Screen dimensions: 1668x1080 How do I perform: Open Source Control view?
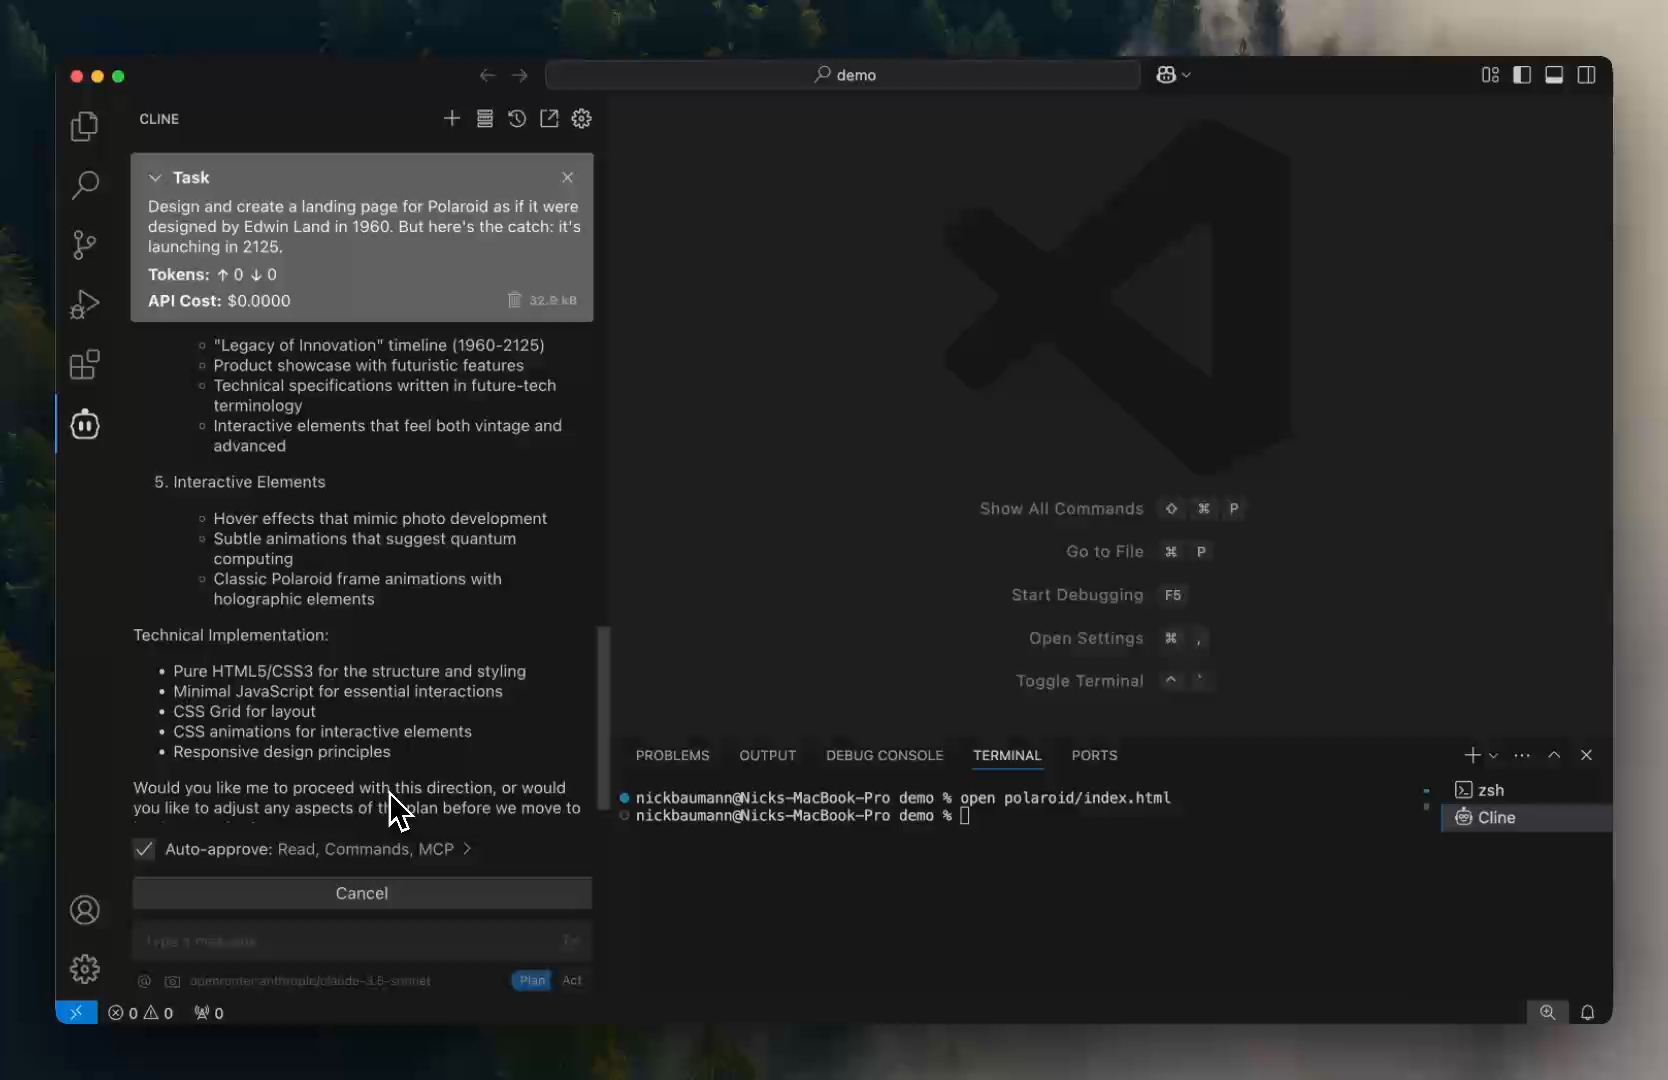pyautogui.click(x=85, y=245)
